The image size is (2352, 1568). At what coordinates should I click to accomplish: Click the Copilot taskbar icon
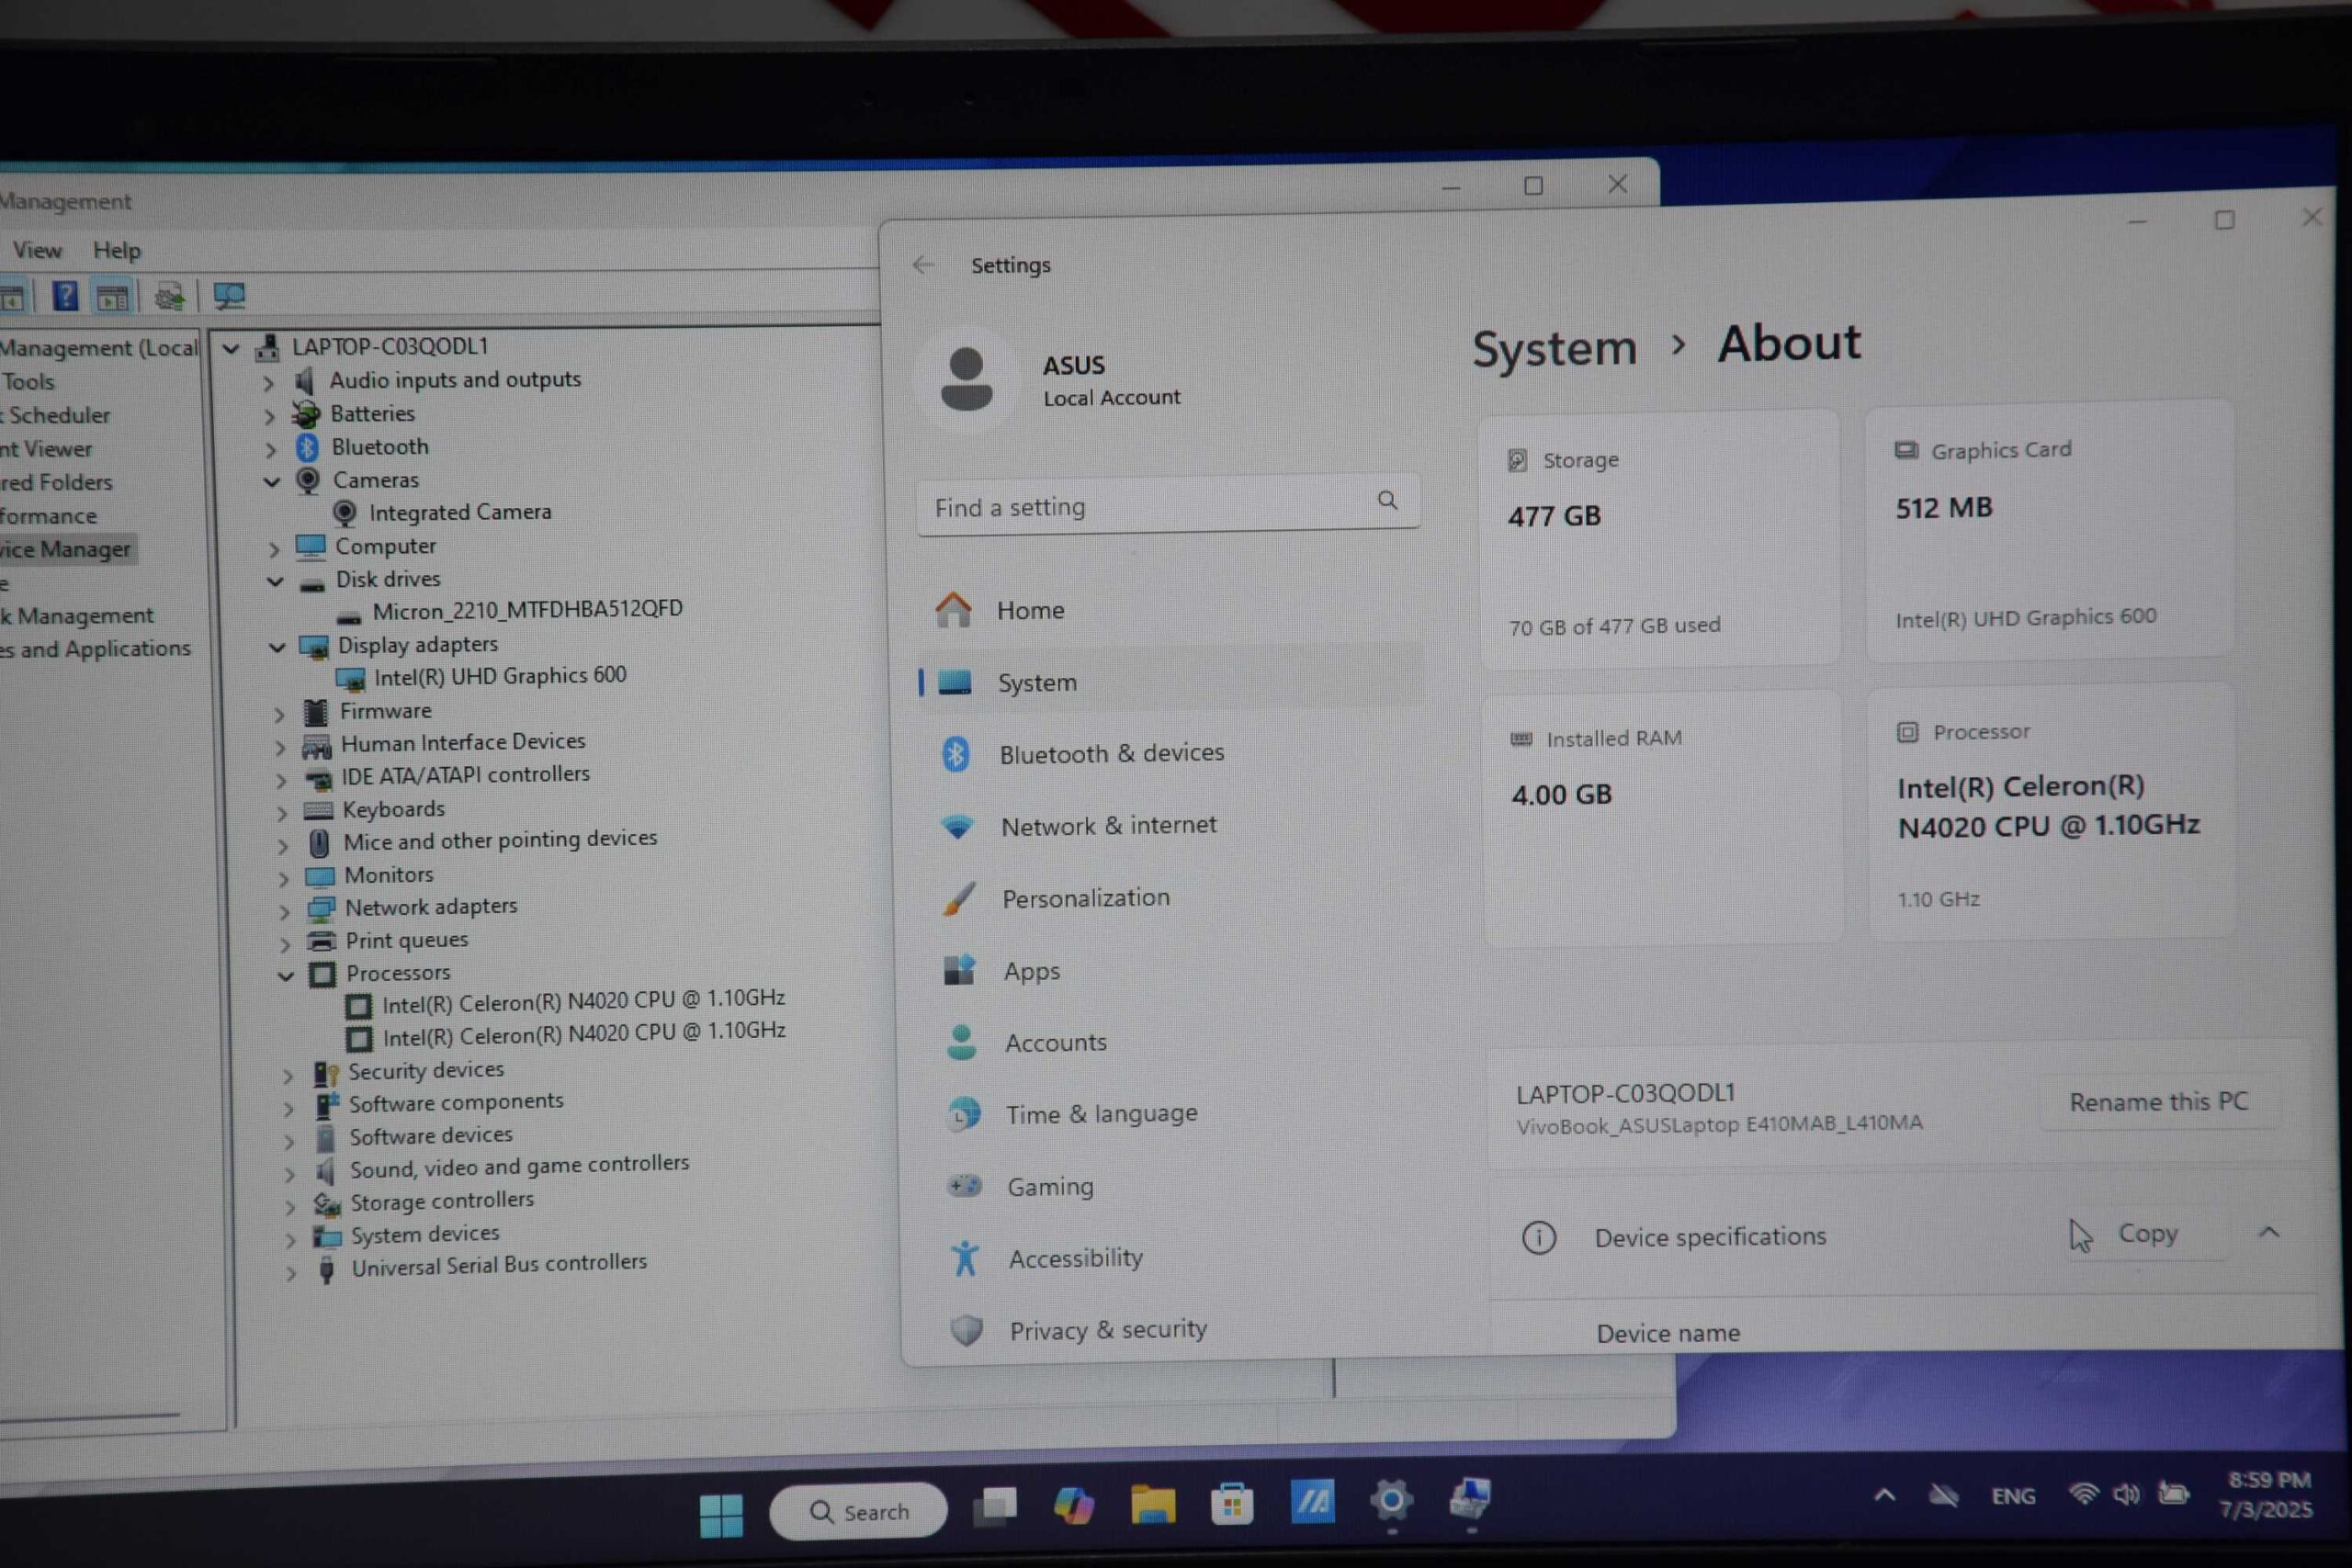[x=1073, y=1506]
